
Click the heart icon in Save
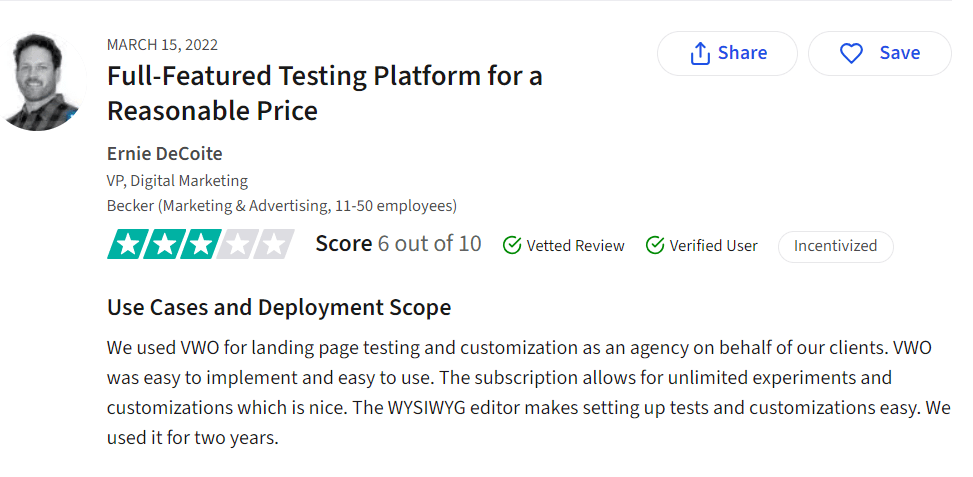pos(851,54)
